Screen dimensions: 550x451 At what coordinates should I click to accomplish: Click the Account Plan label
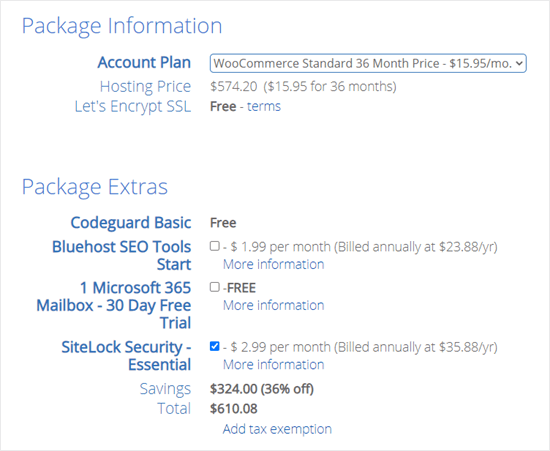(x=144, y=63)
